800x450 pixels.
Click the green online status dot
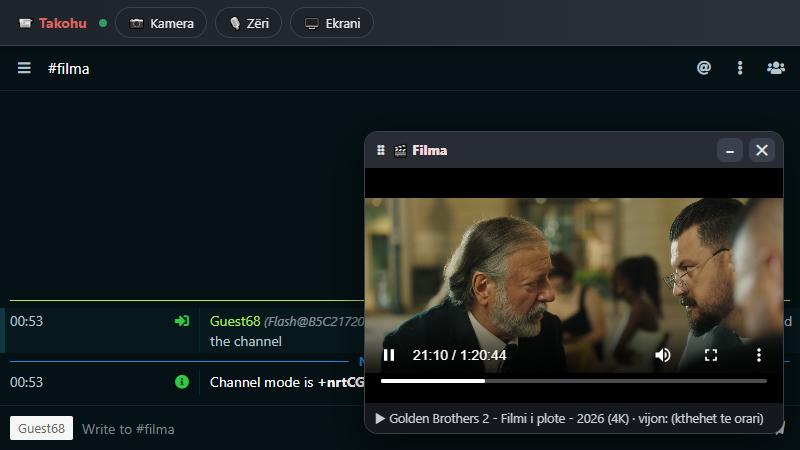pos(103,23)
